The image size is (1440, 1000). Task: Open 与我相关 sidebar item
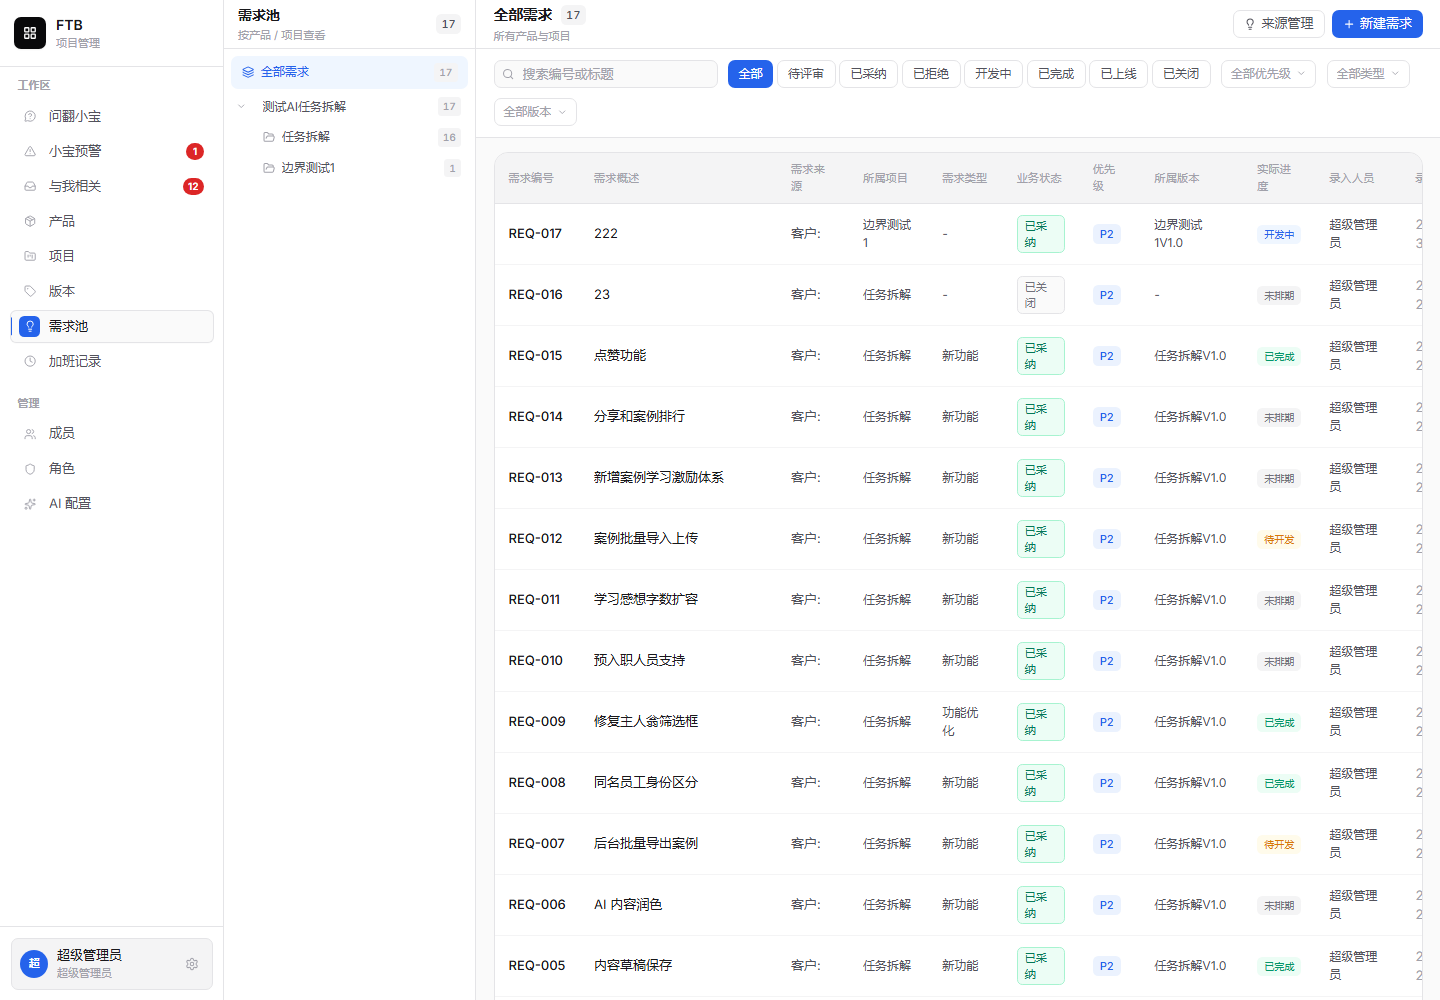click(112, 186)
